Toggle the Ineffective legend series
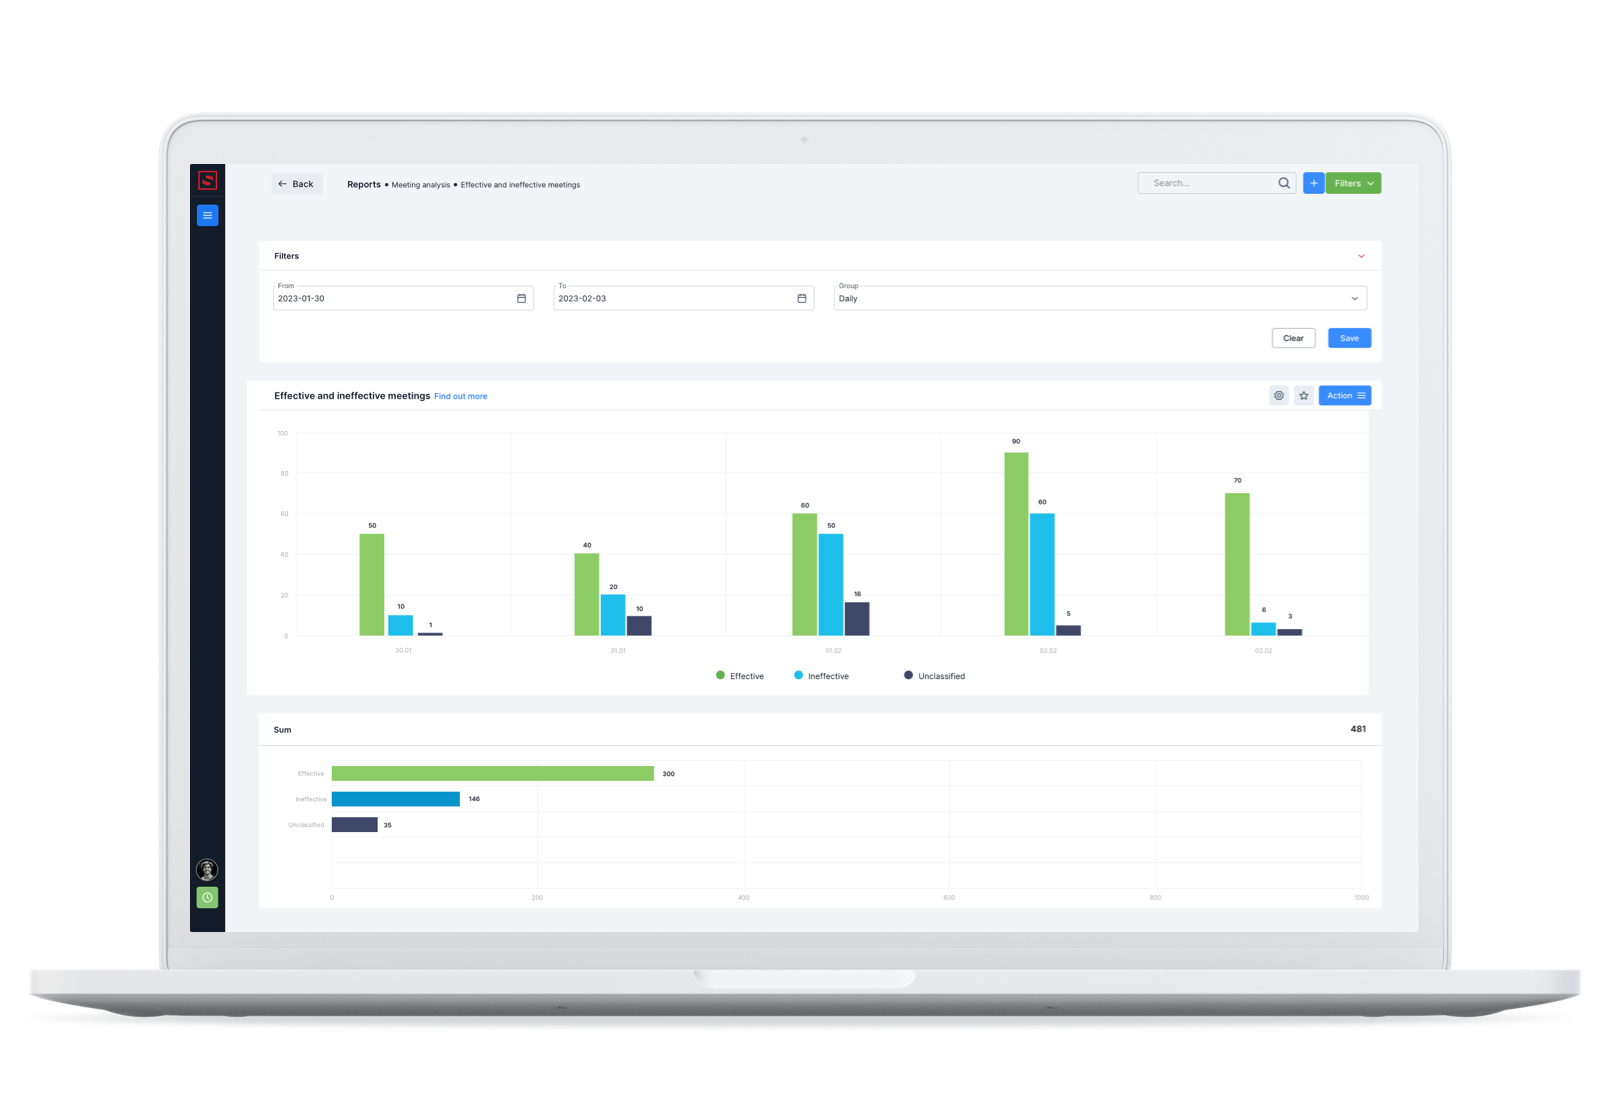1616x1114 pixels. click(821, 676)
